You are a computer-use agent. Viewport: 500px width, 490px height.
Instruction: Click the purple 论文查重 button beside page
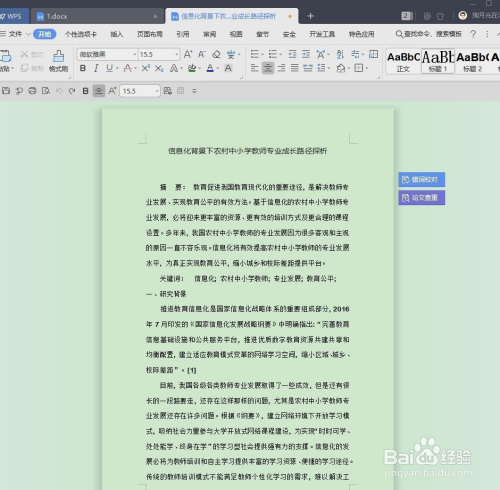coord(421,198)
